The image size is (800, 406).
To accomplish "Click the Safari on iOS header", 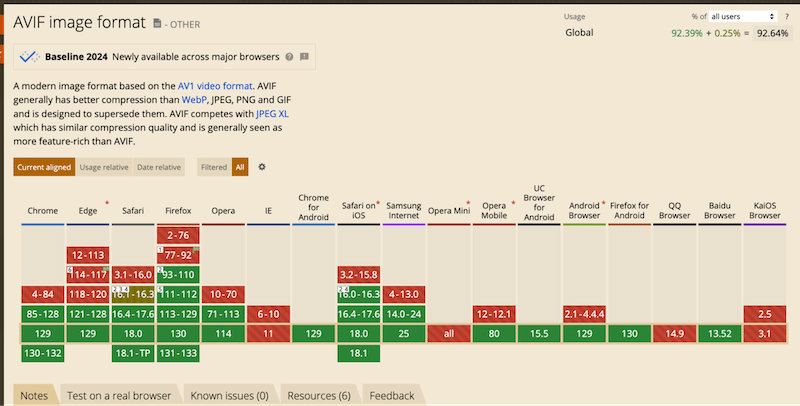I will pyautogui.click(x=359, y=210).
